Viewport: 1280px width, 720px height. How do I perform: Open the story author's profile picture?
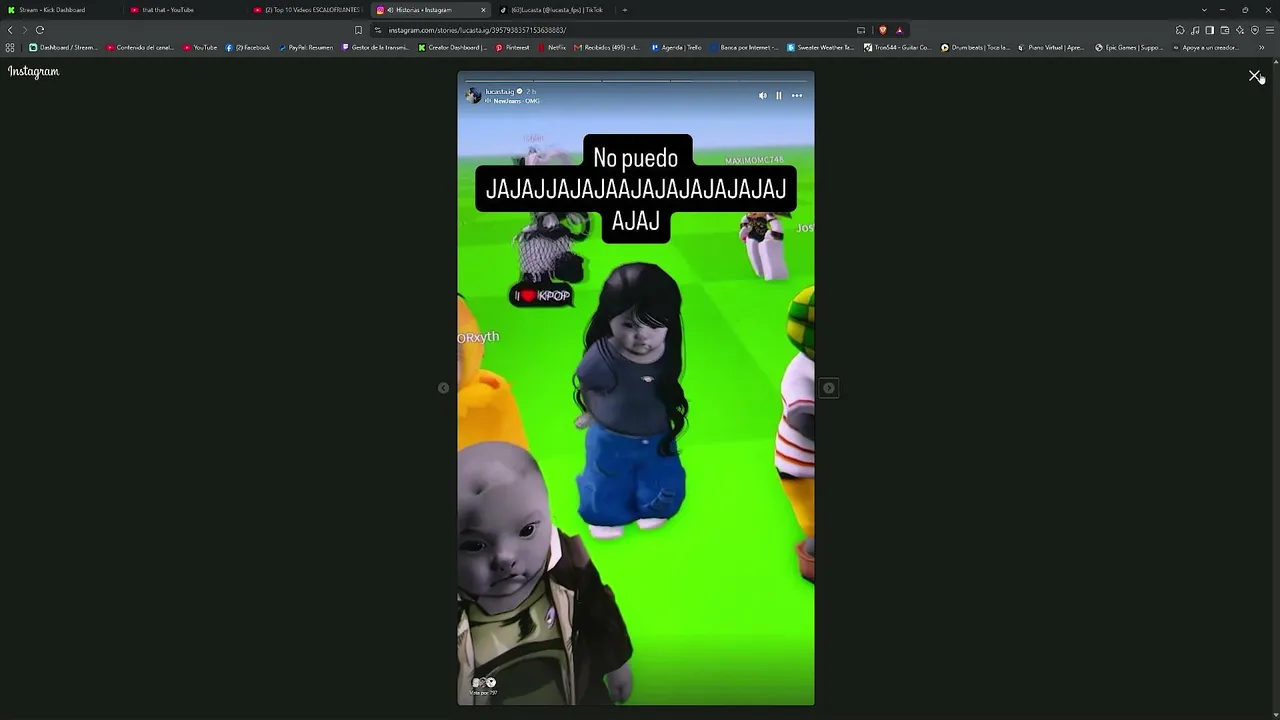[x=473, y=96]
